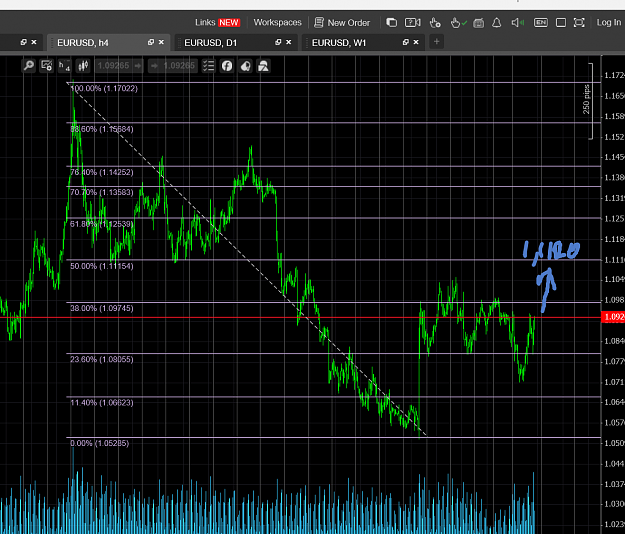Screen dimensions: 625x534
Task: Open the bell alerts icon
Action: pos(496,23)
